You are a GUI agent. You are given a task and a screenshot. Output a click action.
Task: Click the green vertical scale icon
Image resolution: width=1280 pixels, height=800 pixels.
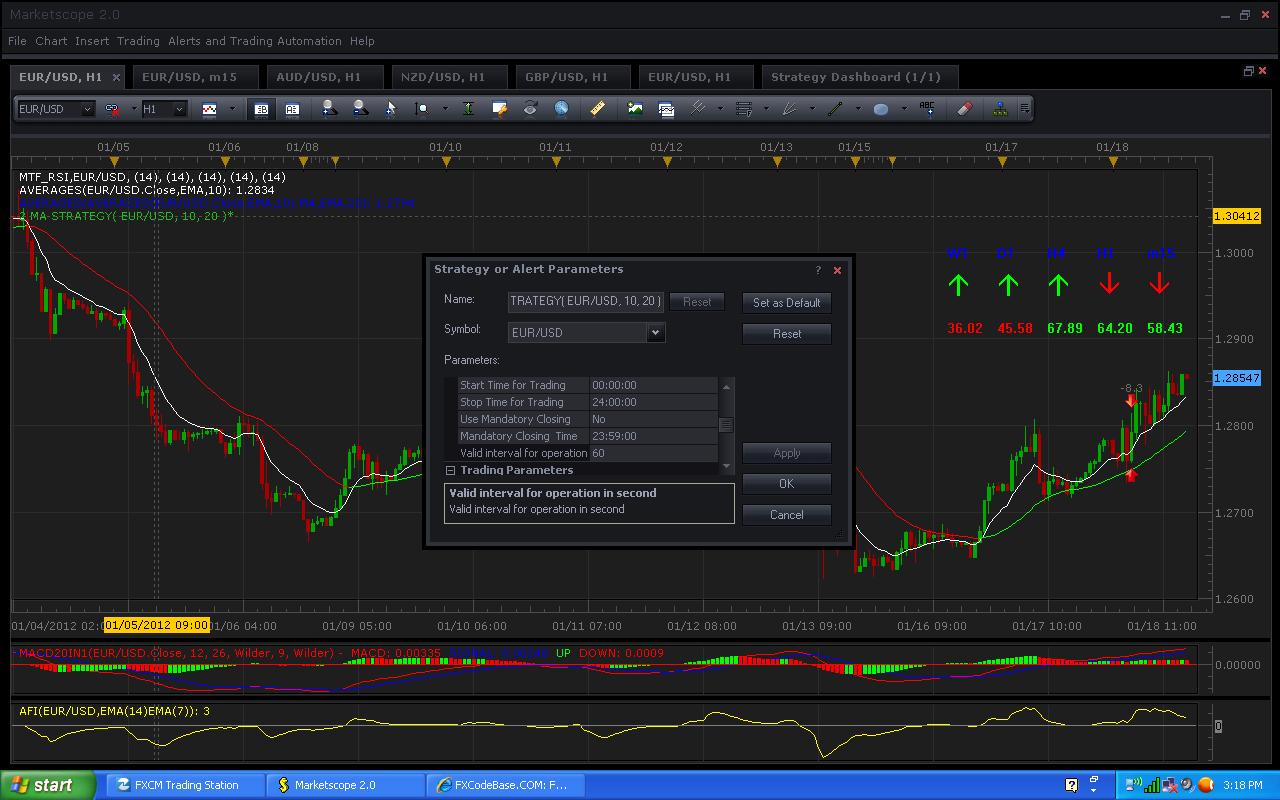pyautogui.click(x=468, y=109)
